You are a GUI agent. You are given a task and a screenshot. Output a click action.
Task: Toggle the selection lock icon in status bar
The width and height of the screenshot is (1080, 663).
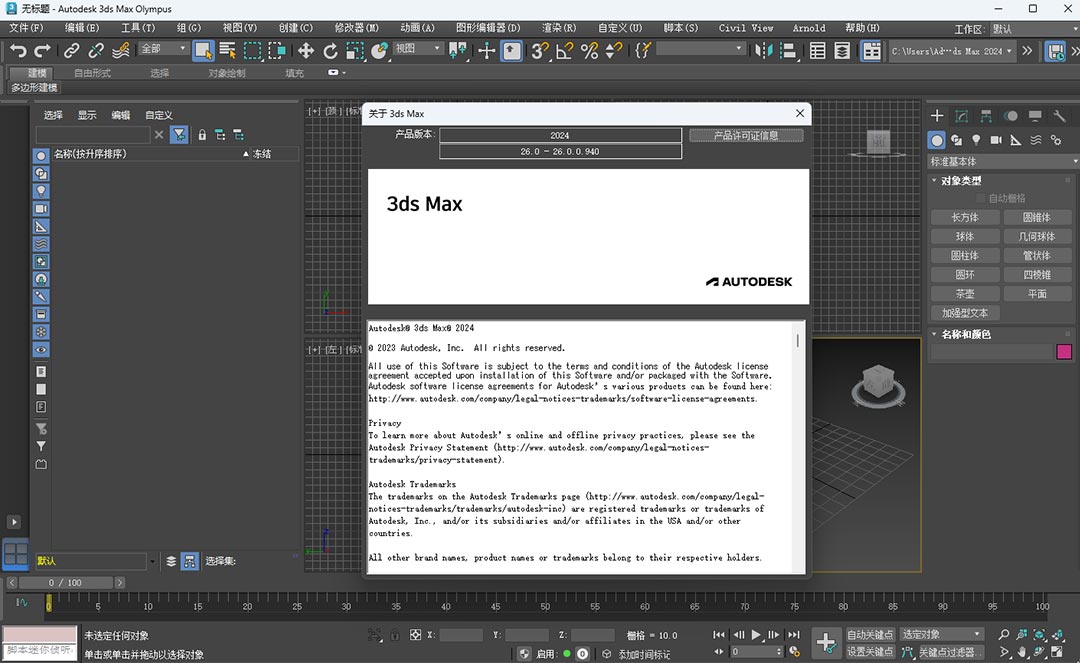pos(394,635)
